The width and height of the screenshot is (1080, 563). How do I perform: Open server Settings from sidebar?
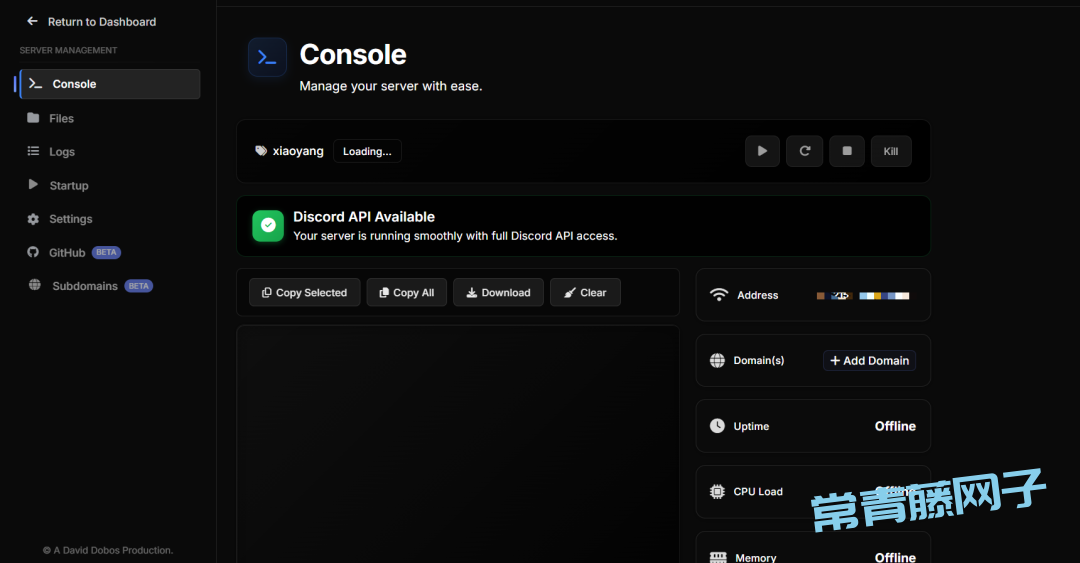click(70, 219)
